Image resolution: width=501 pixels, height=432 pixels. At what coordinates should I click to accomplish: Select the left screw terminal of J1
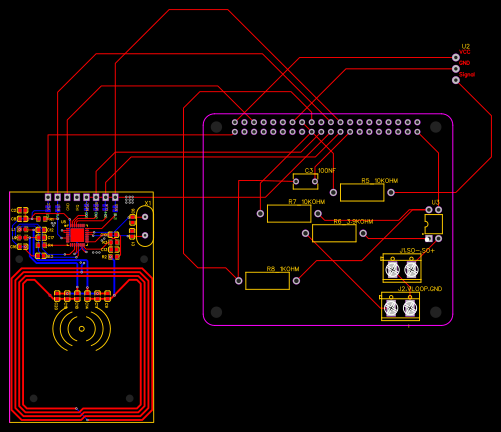(393, 269)
